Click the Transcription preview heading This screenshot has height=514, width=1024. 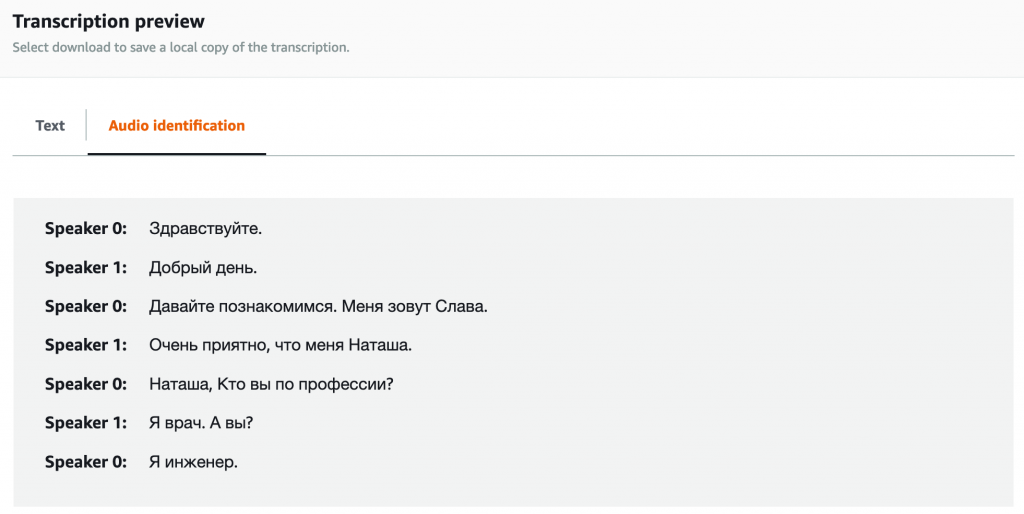(x=108, y=21)
